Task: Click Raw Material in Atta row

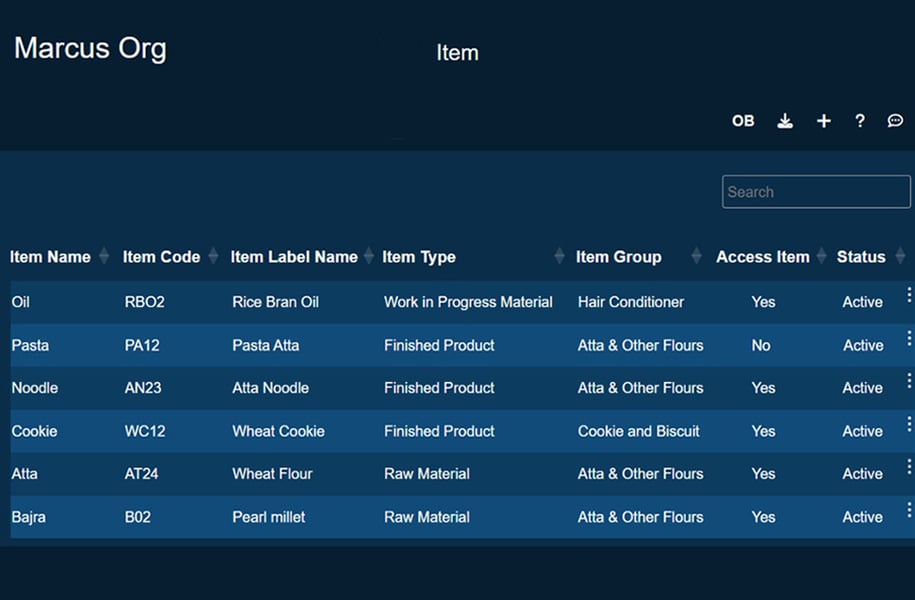Action: pos(427,473)
